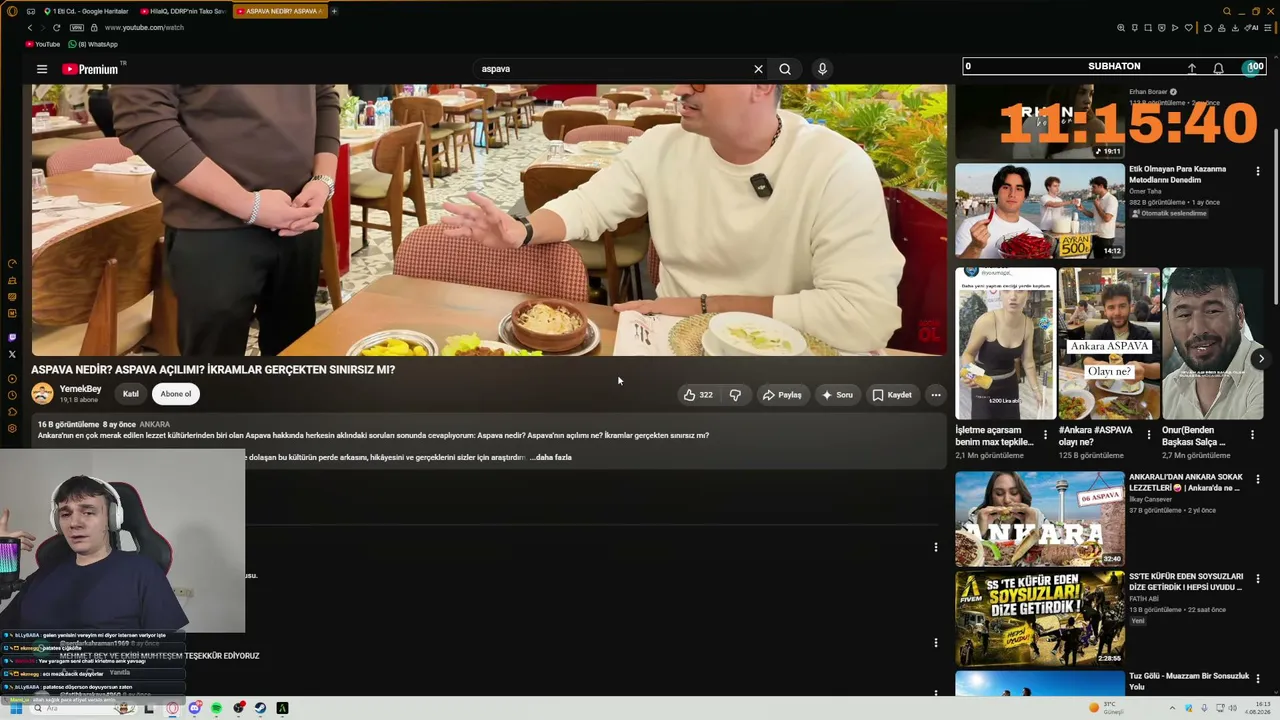Reload the current page
Screen dimensions: 1280x720
[x=56, y=28]
